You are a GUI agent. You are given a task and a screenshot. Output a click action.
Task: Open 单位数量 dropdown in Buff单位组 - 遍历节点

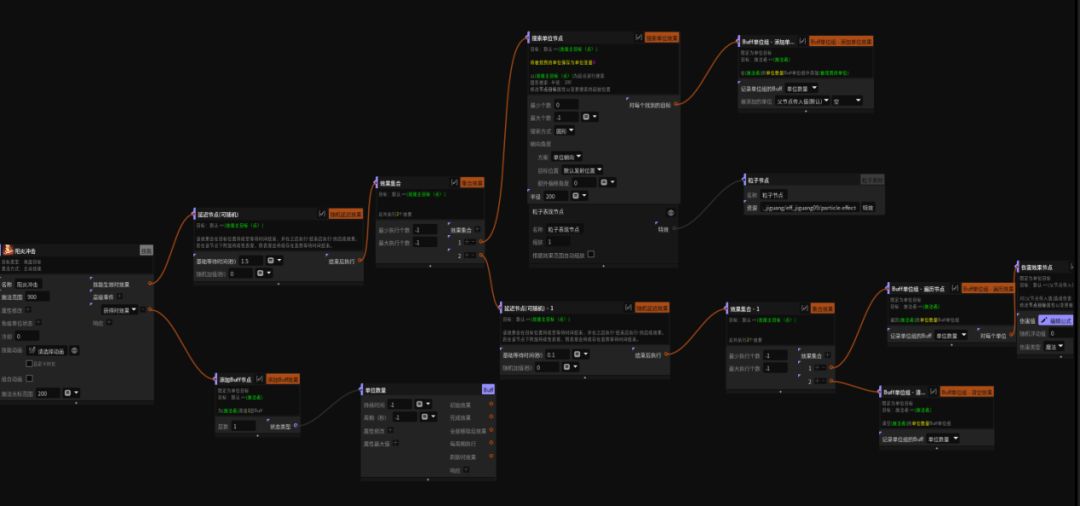pyautogui.click(x=951, y=335)
